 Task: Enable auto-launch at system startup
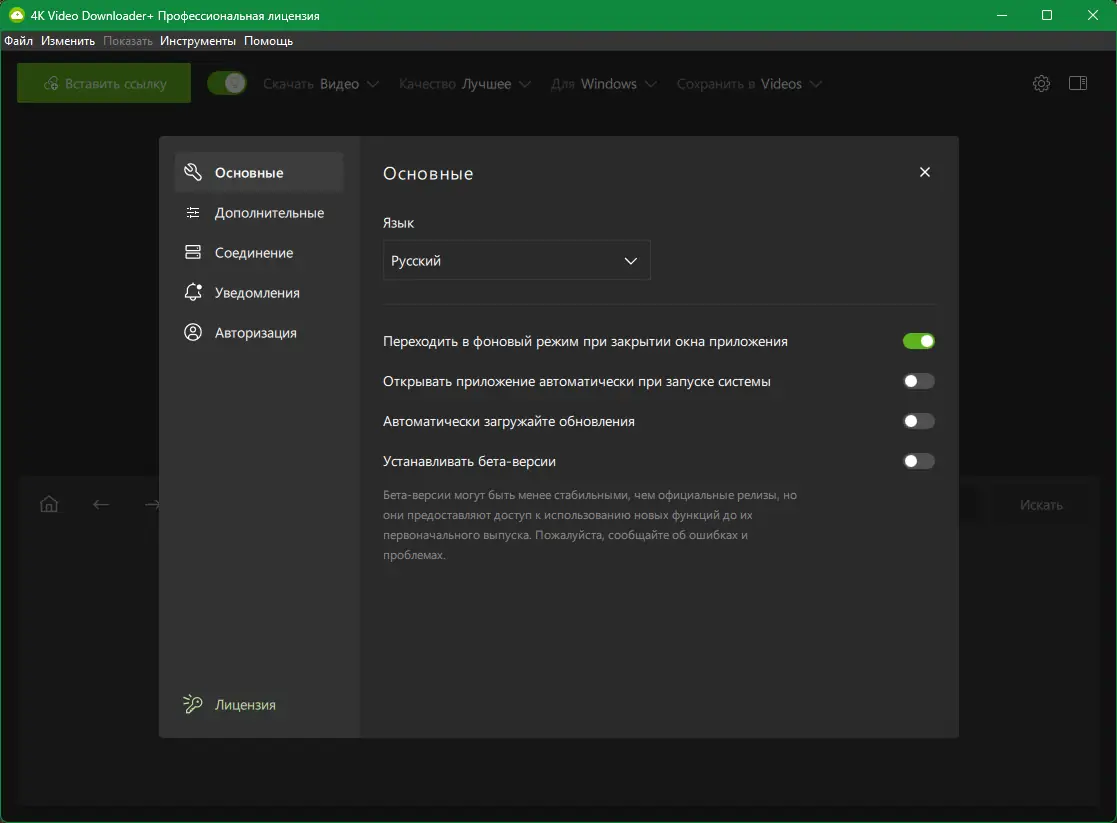(918, 381)
